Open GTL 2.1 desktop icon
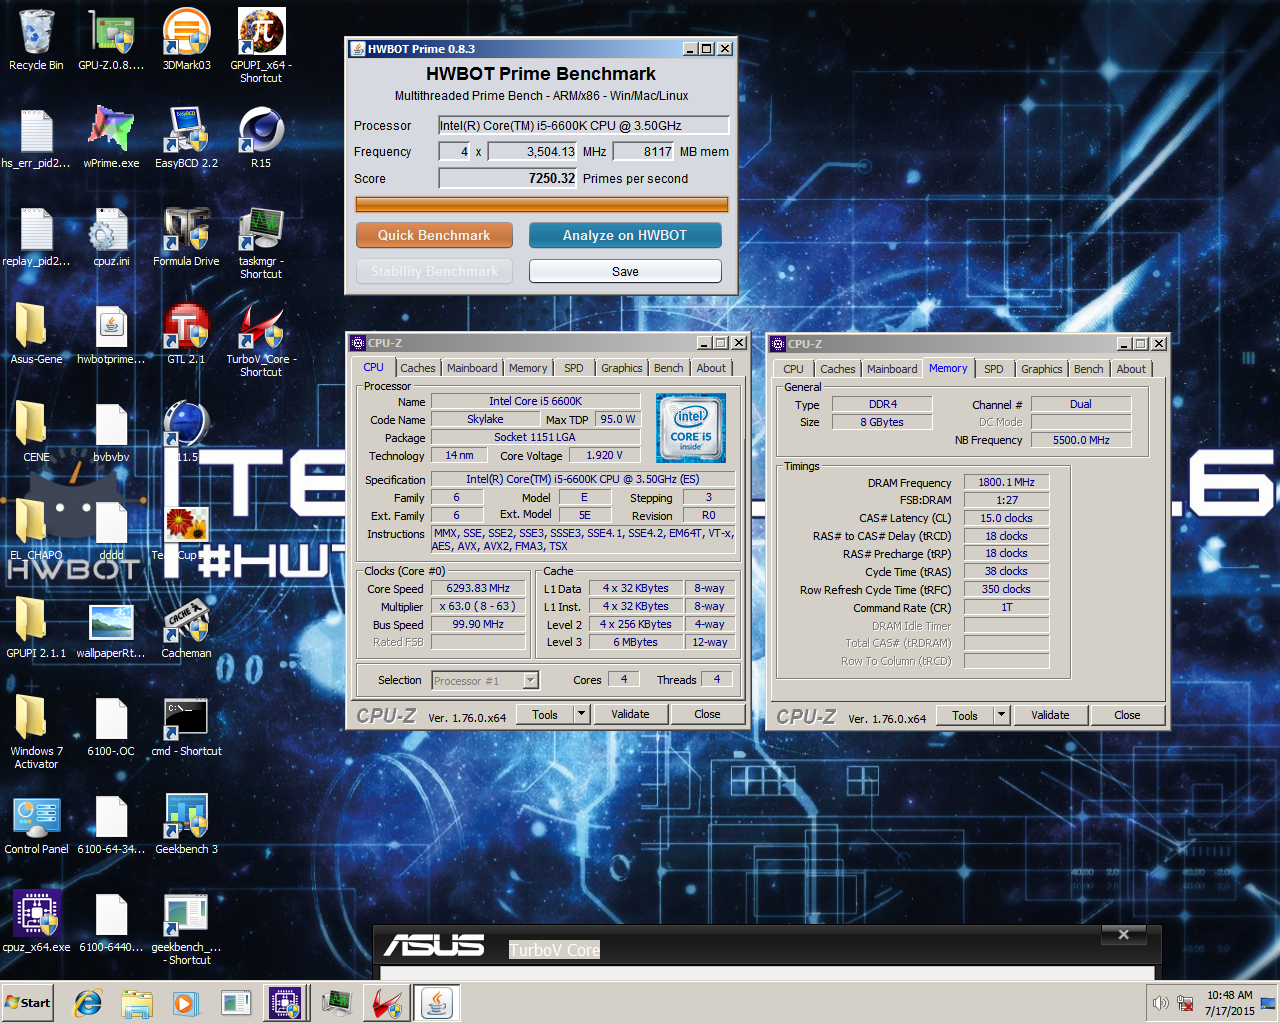Image resolution: width=1280 pixels, height=1024 pixels. [187, 334]
